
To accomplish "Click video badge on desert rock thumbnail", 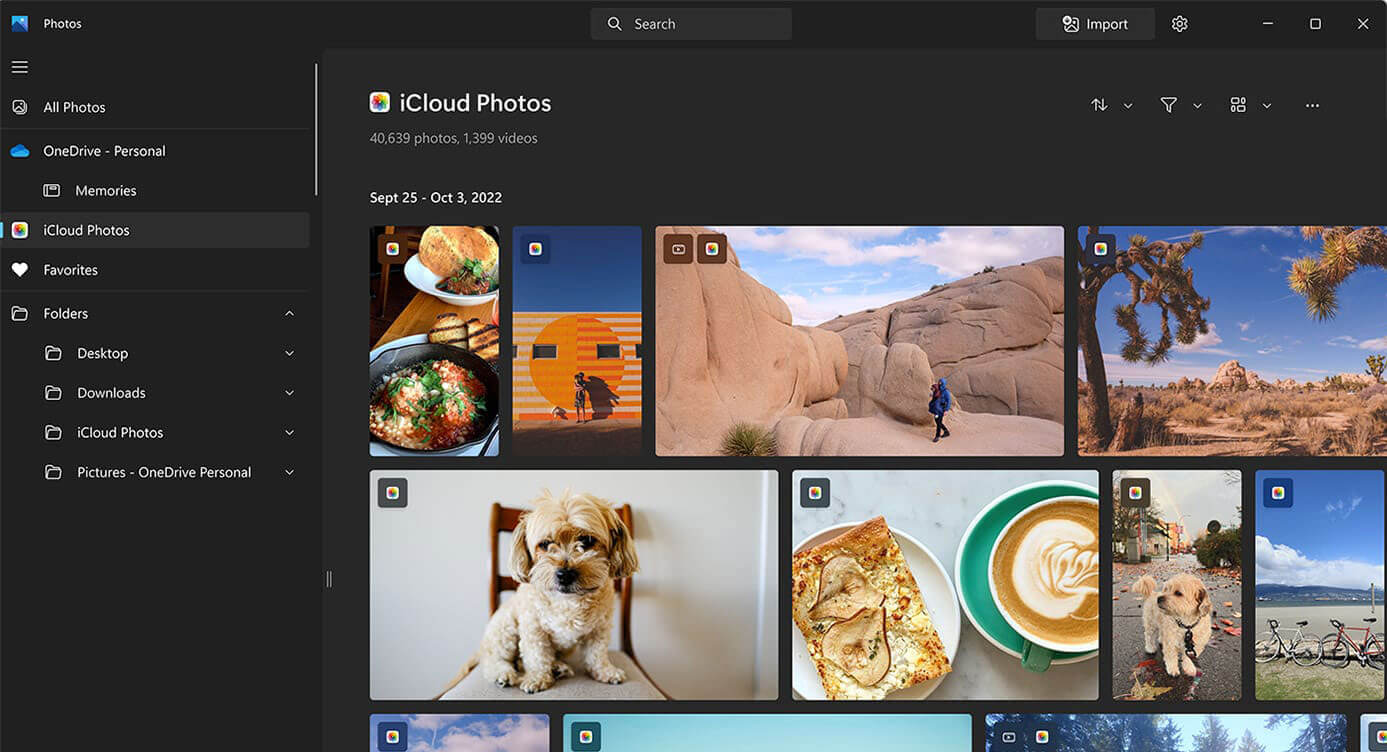I will click(x=679, y=249).
